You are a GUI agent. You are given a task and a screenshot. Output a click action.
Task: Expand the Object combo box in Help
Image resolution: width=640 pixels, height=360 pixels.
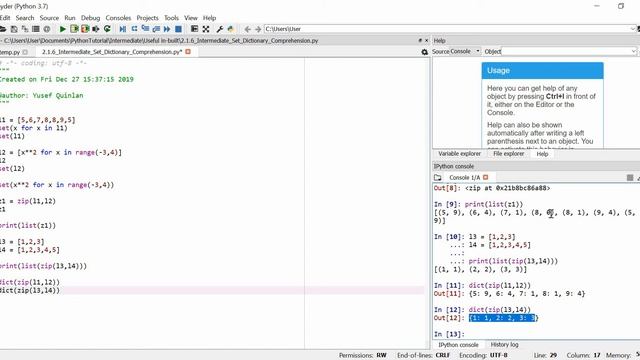pos(633,51)
